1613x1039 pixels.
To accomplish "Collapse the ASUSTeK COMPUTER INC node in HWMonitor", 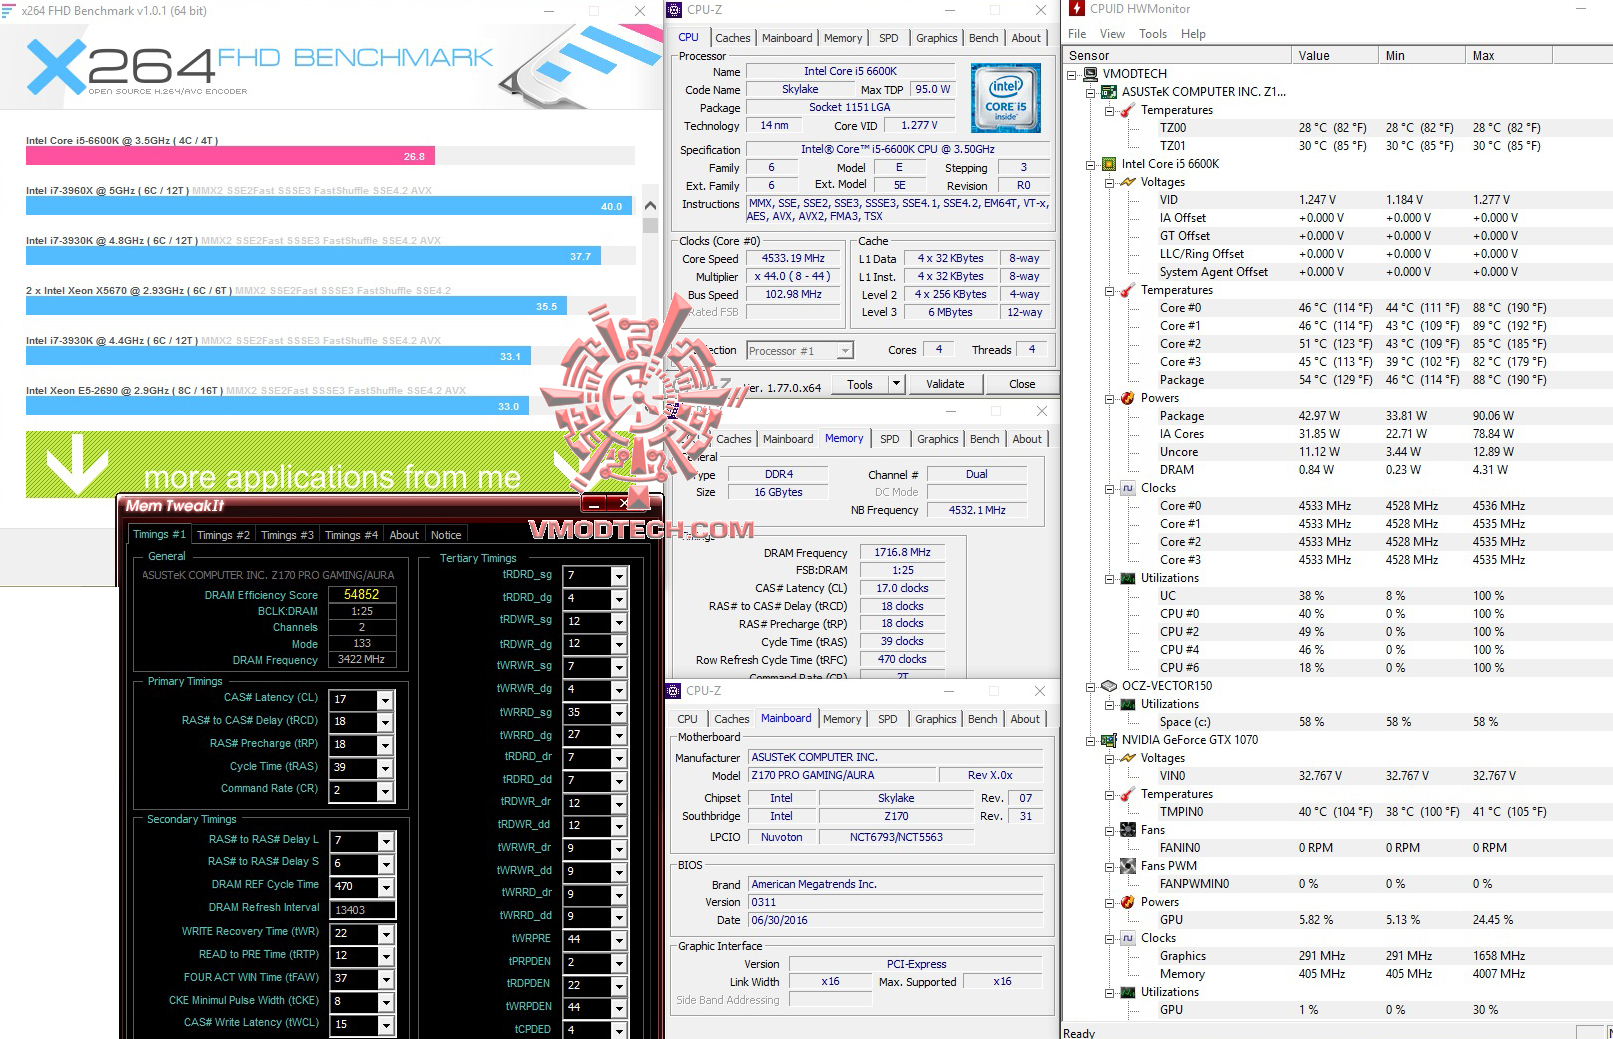I will point(1092,92).
